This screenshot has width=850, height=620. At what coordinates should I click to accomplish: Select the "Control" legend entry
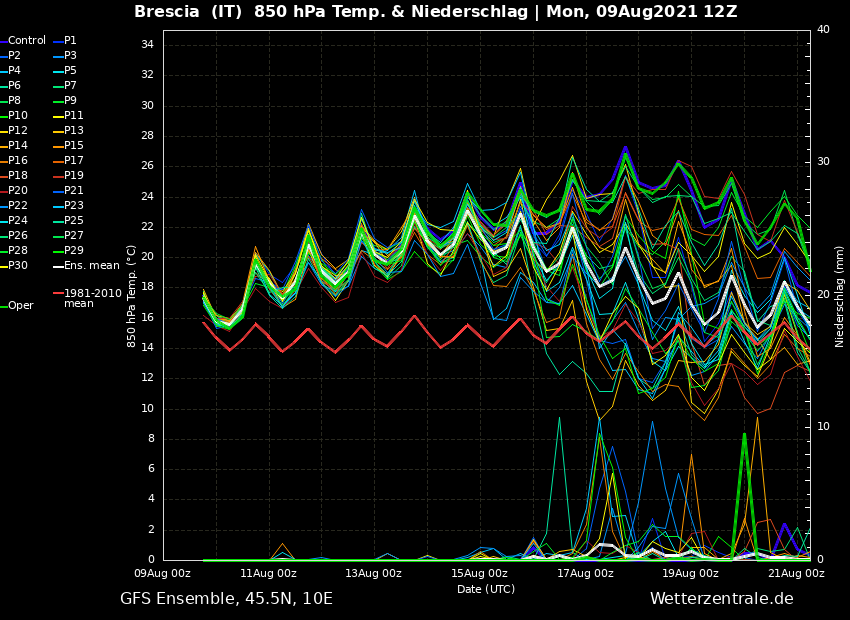(x=23, y=41)
